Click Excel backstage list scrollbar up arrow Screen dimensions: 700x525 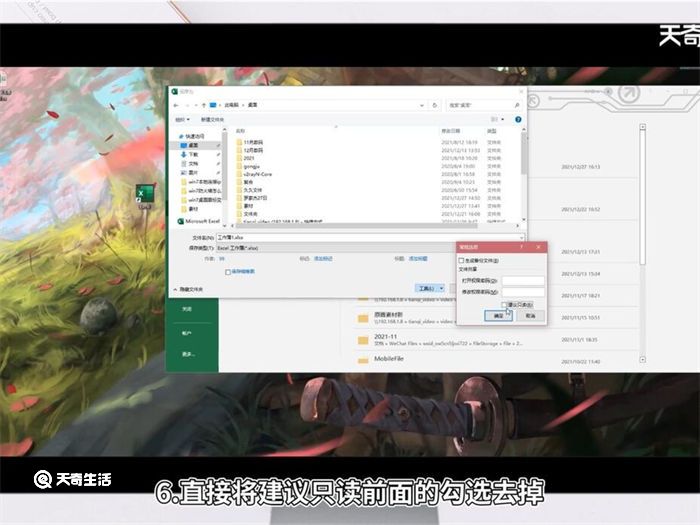tap(642, 127)
